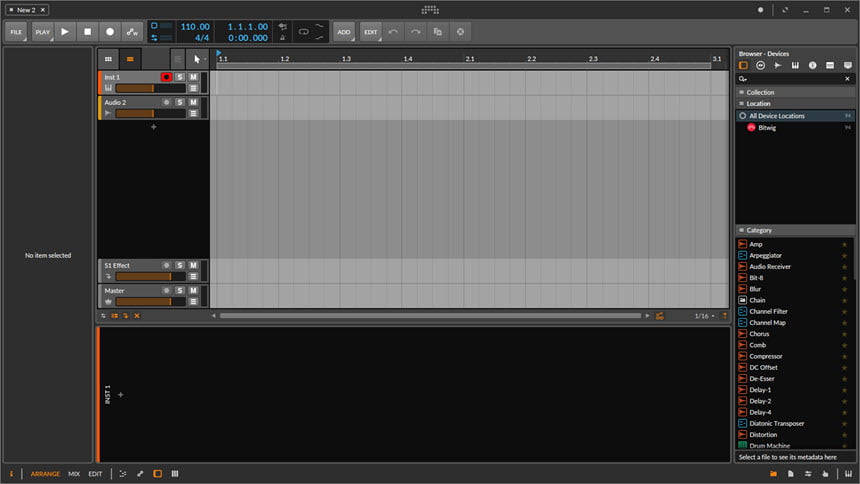Switch to MIX view

pos(74,474)
